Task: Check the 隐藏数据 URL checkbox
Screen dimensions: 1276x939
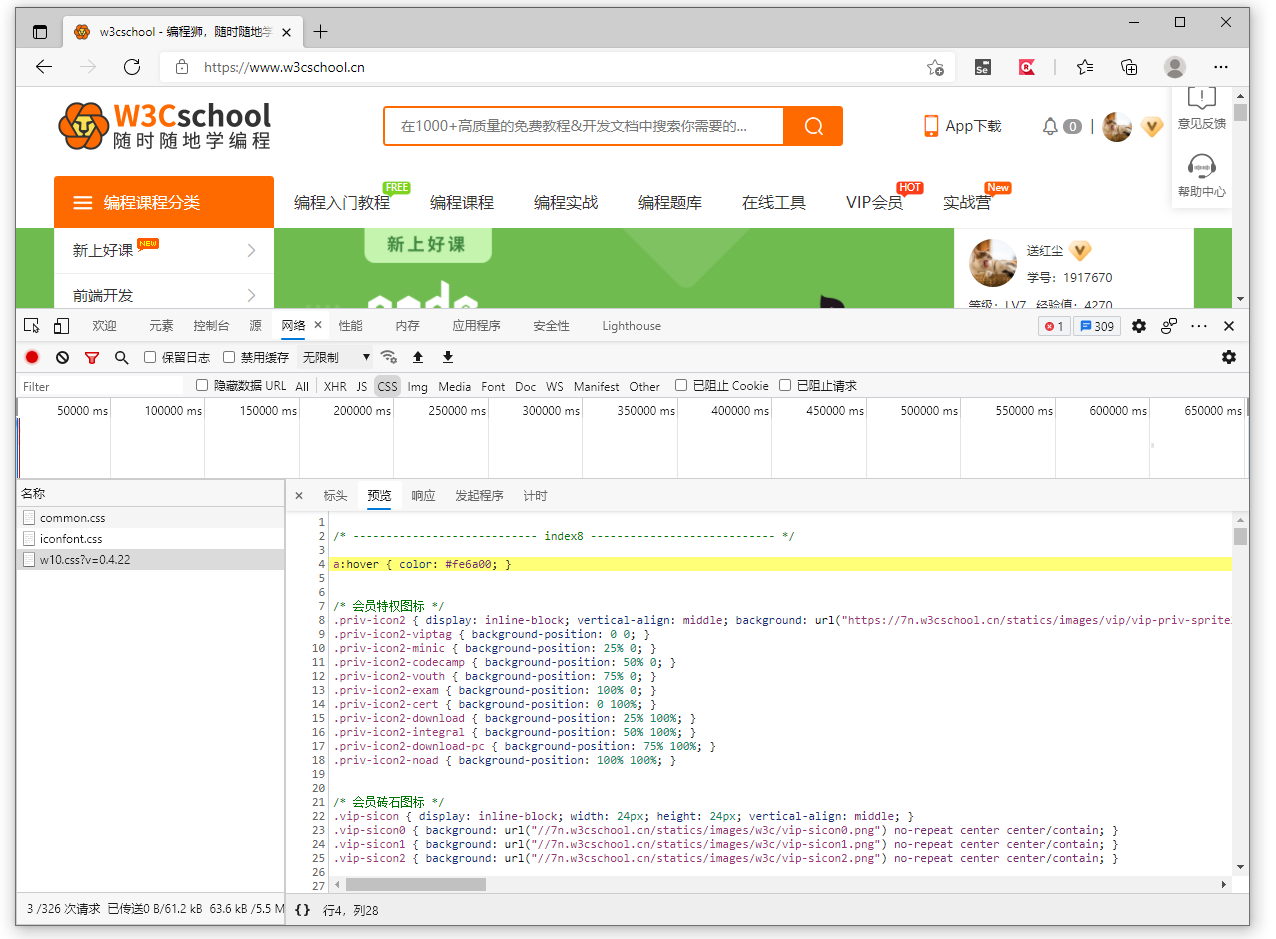Action: 202,385
